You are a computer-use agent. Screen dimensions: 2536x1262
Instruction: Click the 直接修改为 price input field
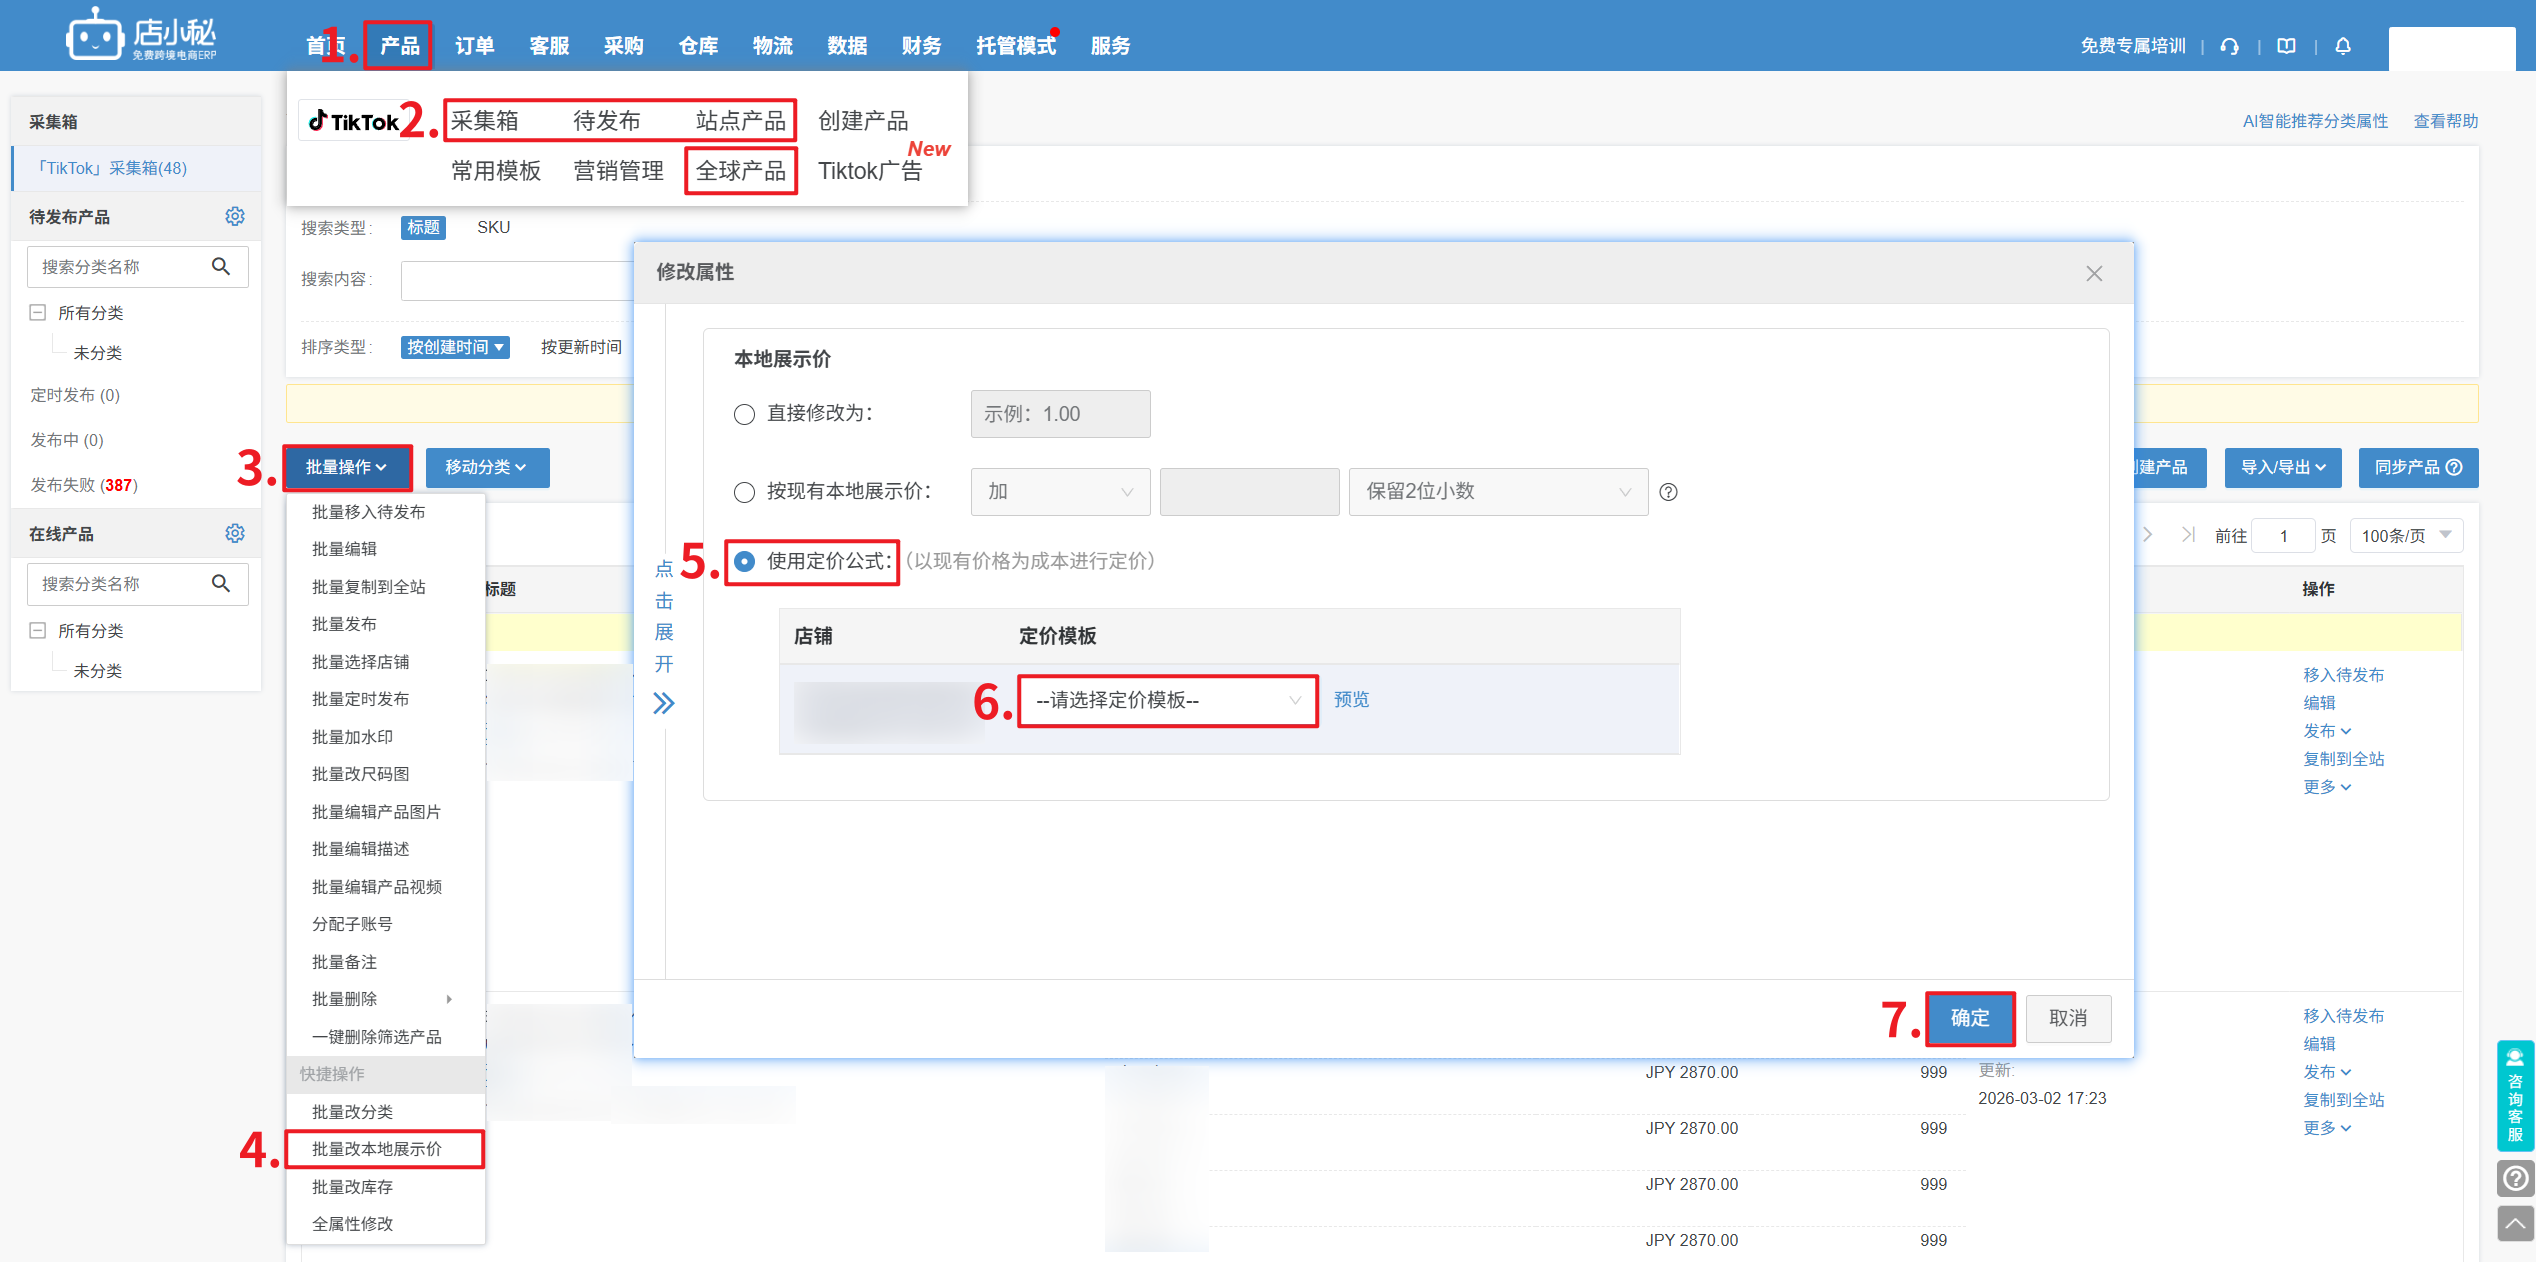[1059, 414]
